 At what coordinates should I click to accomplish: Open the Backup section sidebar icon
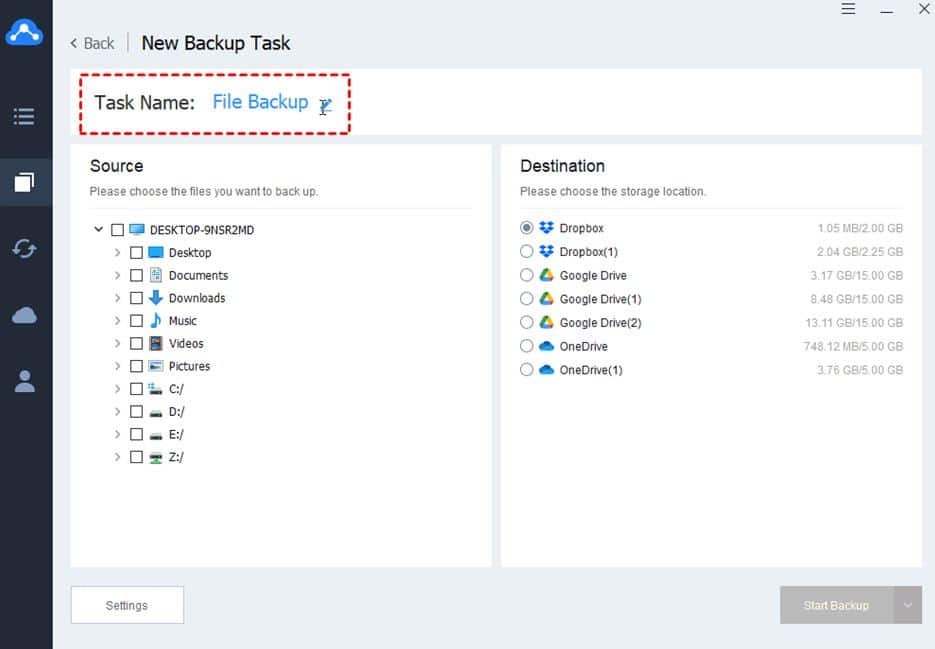pyautogui.click(x=24, y=182)
